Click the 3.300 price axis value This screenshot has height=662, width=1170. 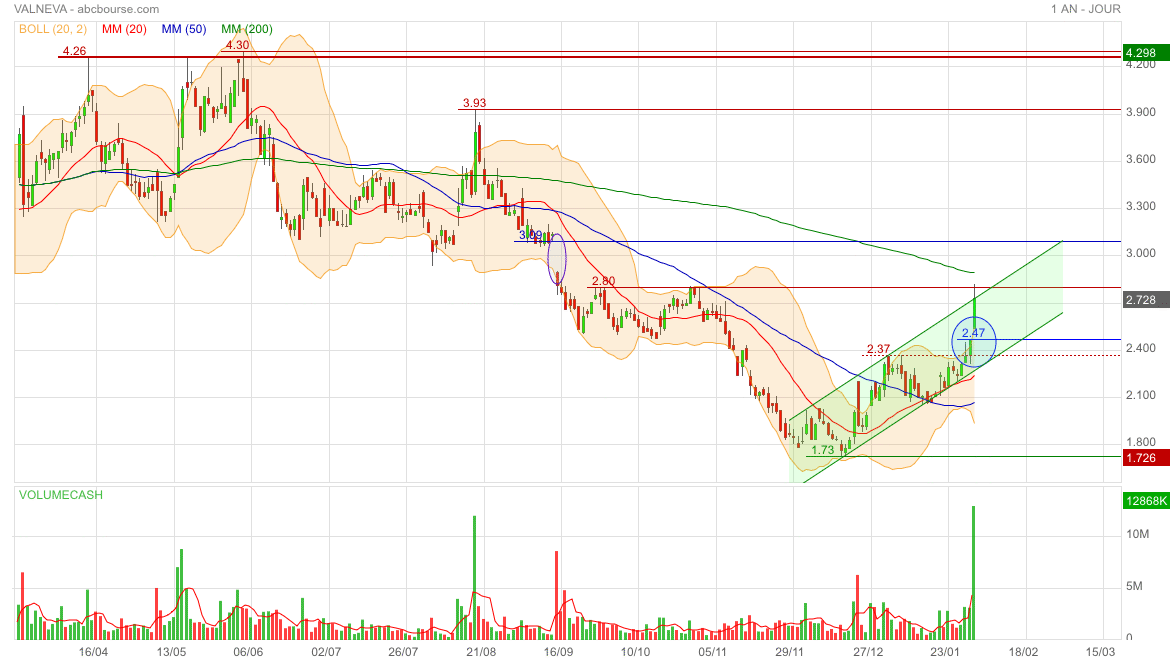[x=1141, y=206]
